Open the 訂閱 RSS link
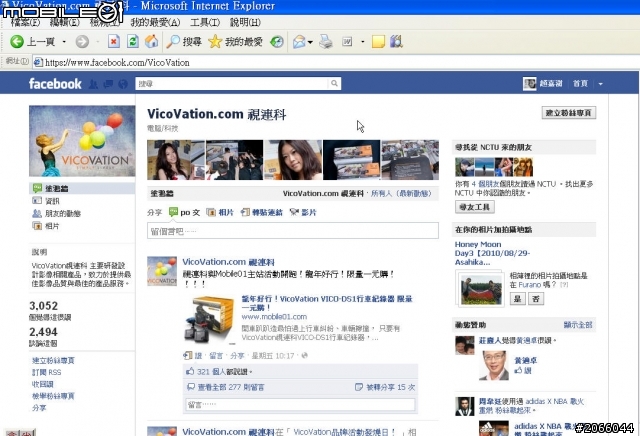 [x=47, y=372]
